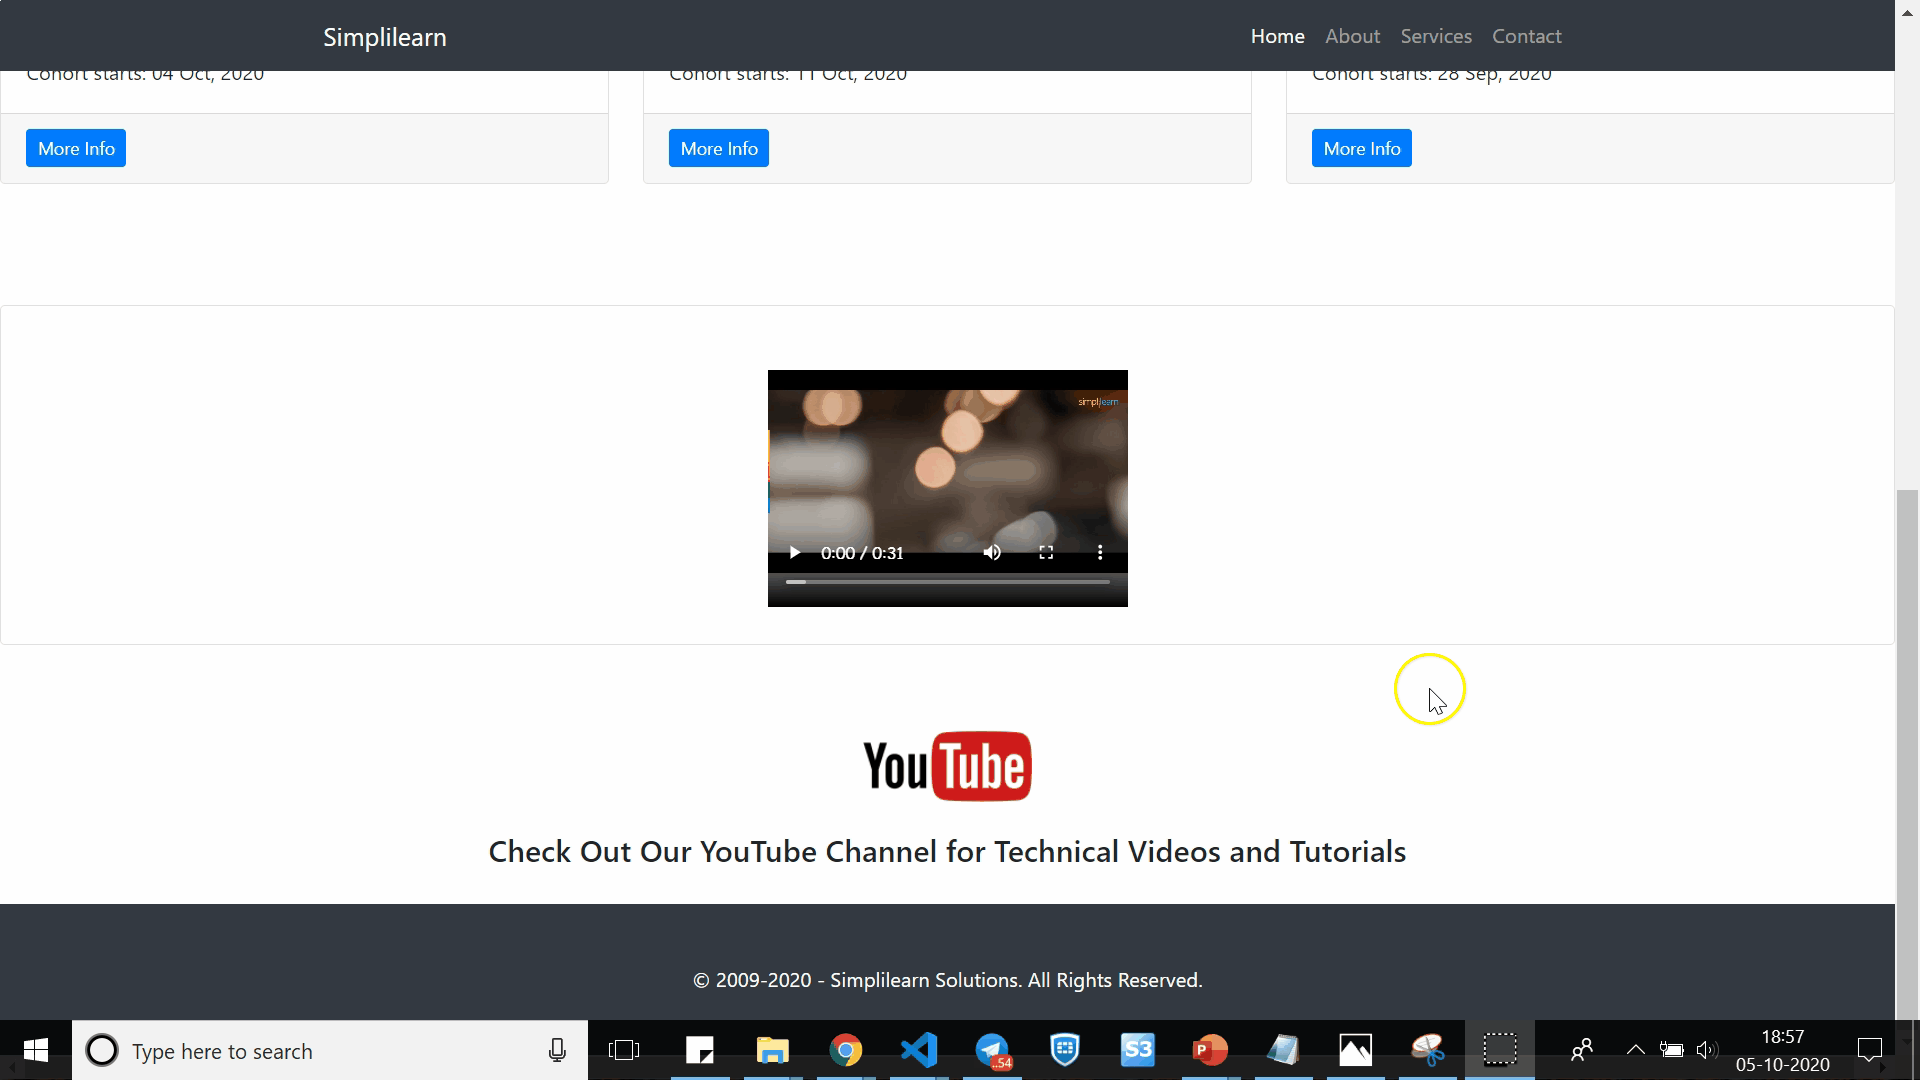The image size is (1920, 1080).
Task: Open the clock and date flyout
Action: tap(1782, 1050)
